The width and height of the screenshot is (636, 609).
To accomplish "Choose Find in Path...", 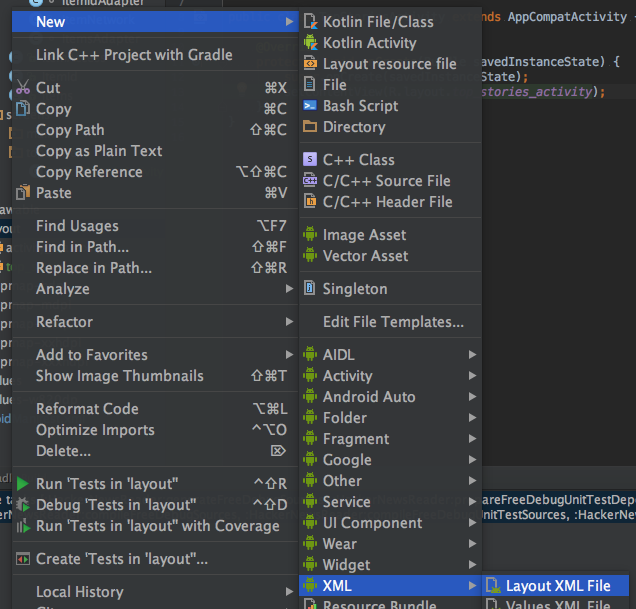I will pyautogui.click(x=155, y=247).
